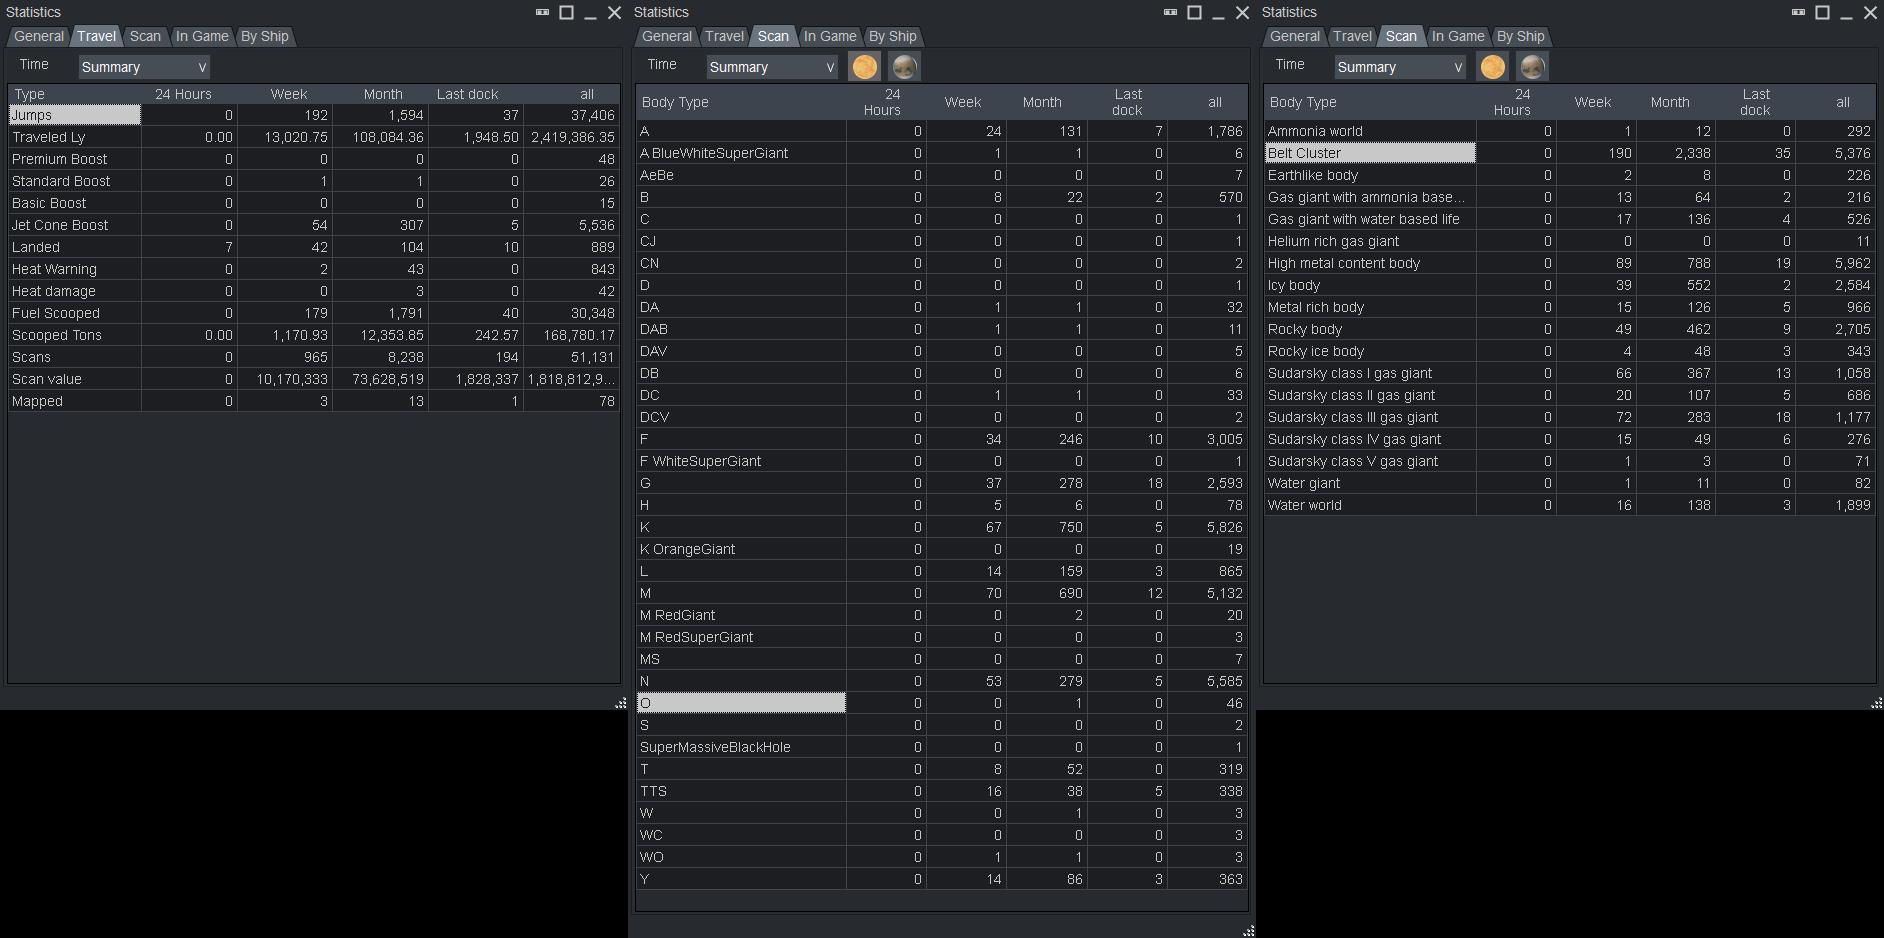
Task: Click the all column header in right window
Action: [x=1836, y=102]
